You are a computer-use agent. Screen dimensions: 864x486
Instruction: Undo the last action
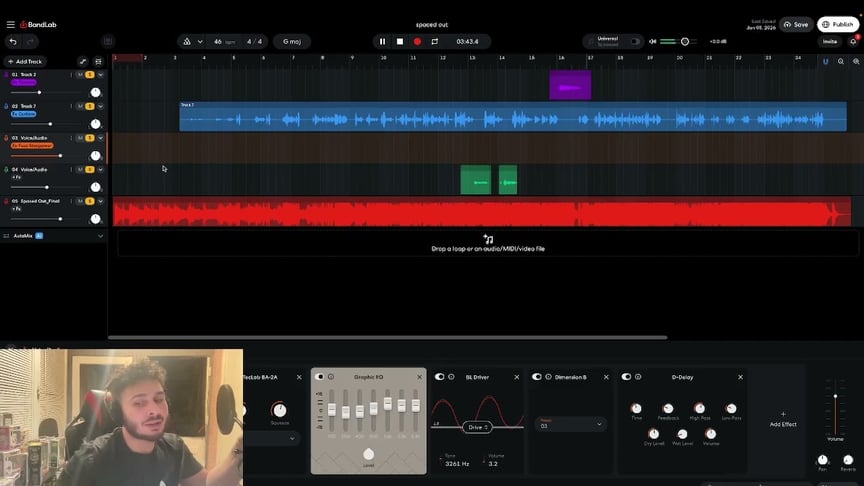pos(13,41)
